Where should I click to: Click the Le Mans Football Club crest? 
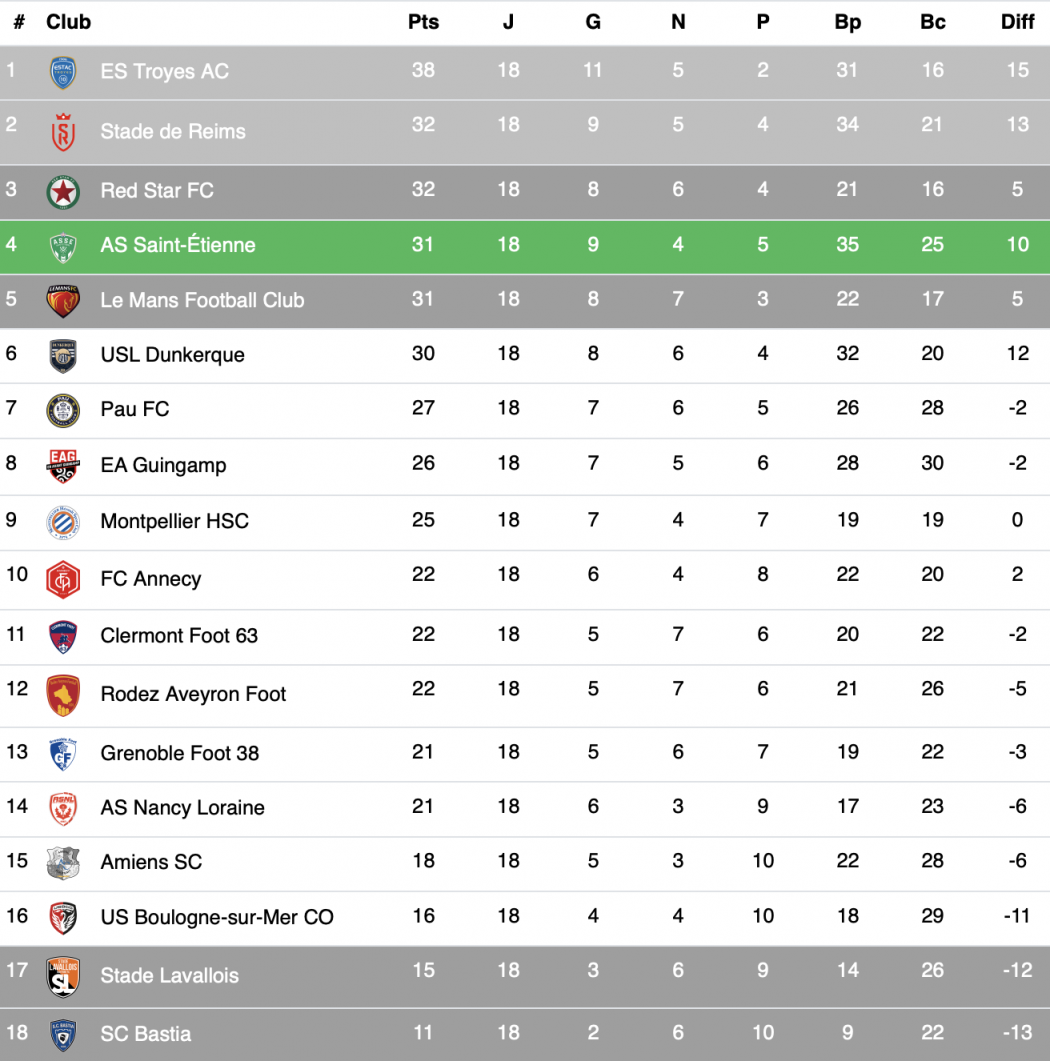63,300
